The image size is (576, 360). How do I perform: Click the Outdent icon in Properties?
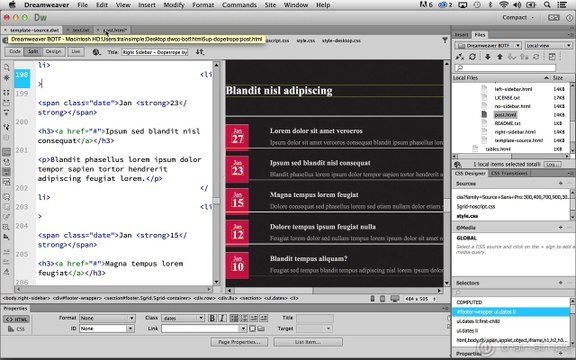[253, 318]
